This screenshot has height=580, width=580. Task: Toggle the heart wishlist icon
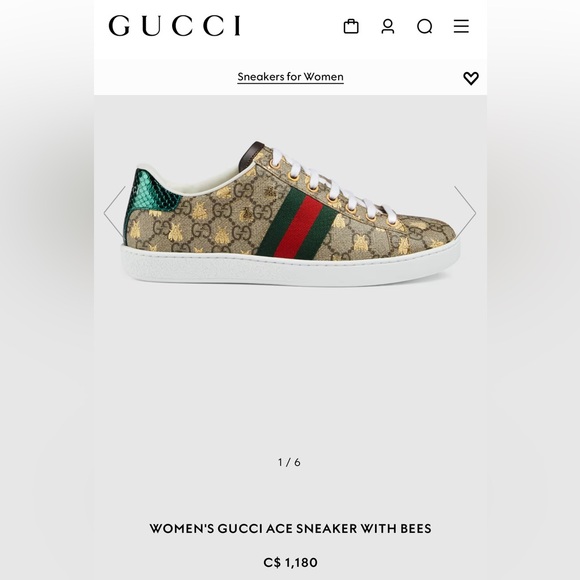[471, 78]
